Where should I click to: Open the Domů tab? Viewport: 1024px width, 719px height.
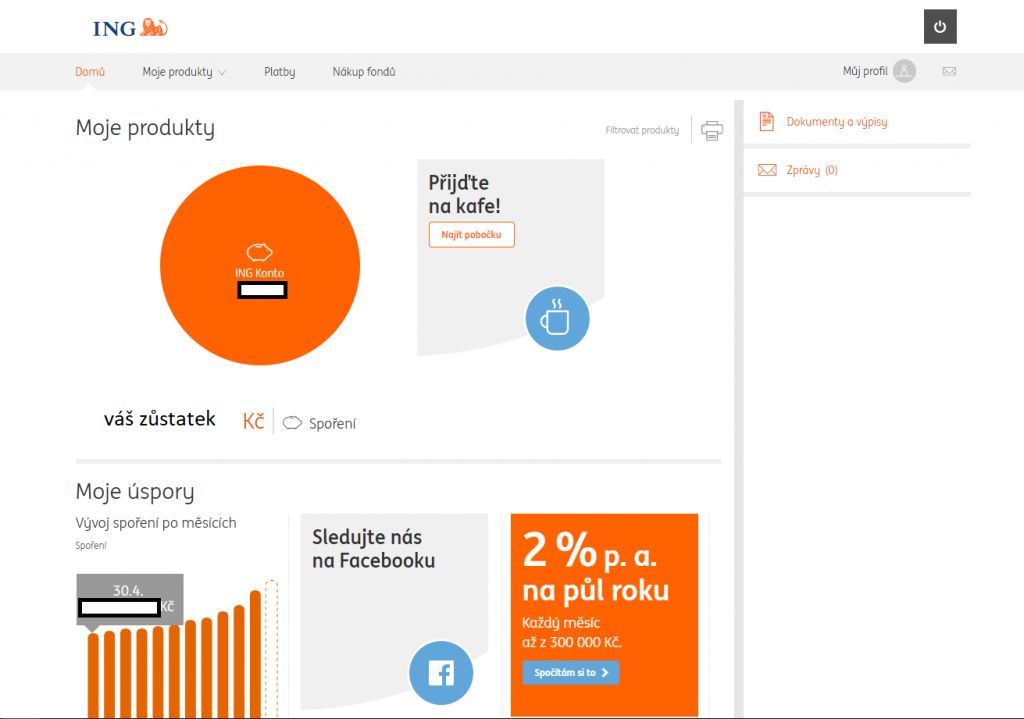(x=90, y=72)
